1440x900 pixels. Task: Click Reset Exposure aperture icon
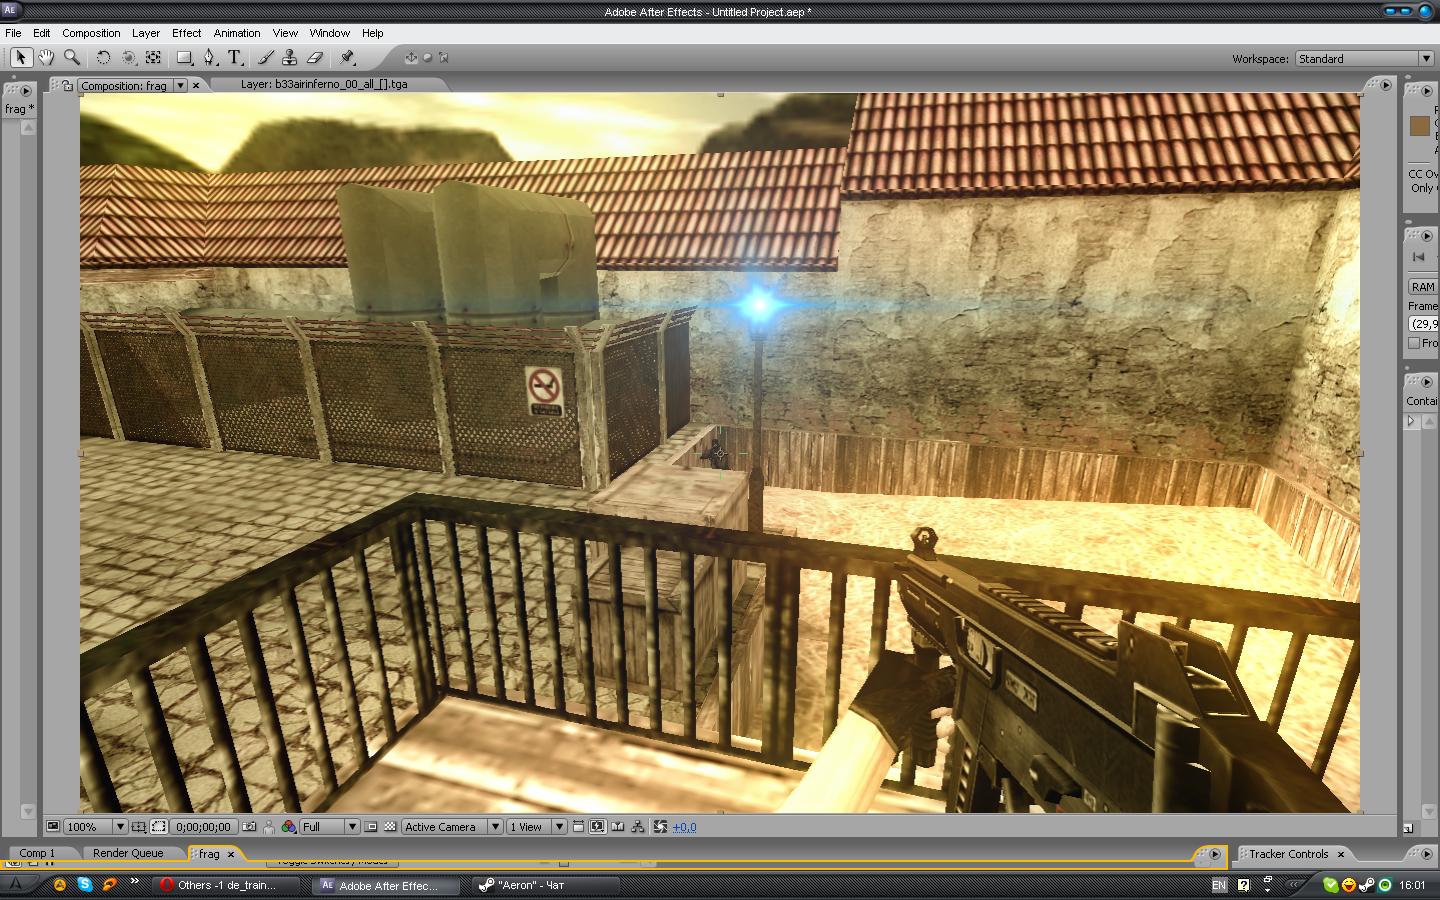(660, 827)
